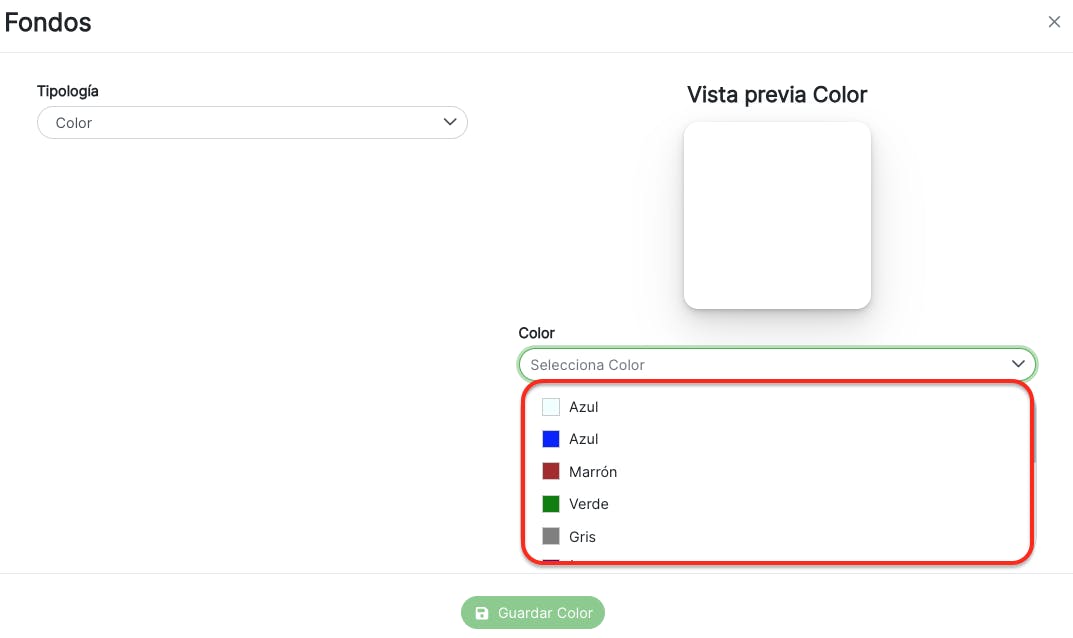The height and width of the screenshot is (638, 1073).
Task: Select the Azul label beside the dark blue swatch
Action: [584, 439]
